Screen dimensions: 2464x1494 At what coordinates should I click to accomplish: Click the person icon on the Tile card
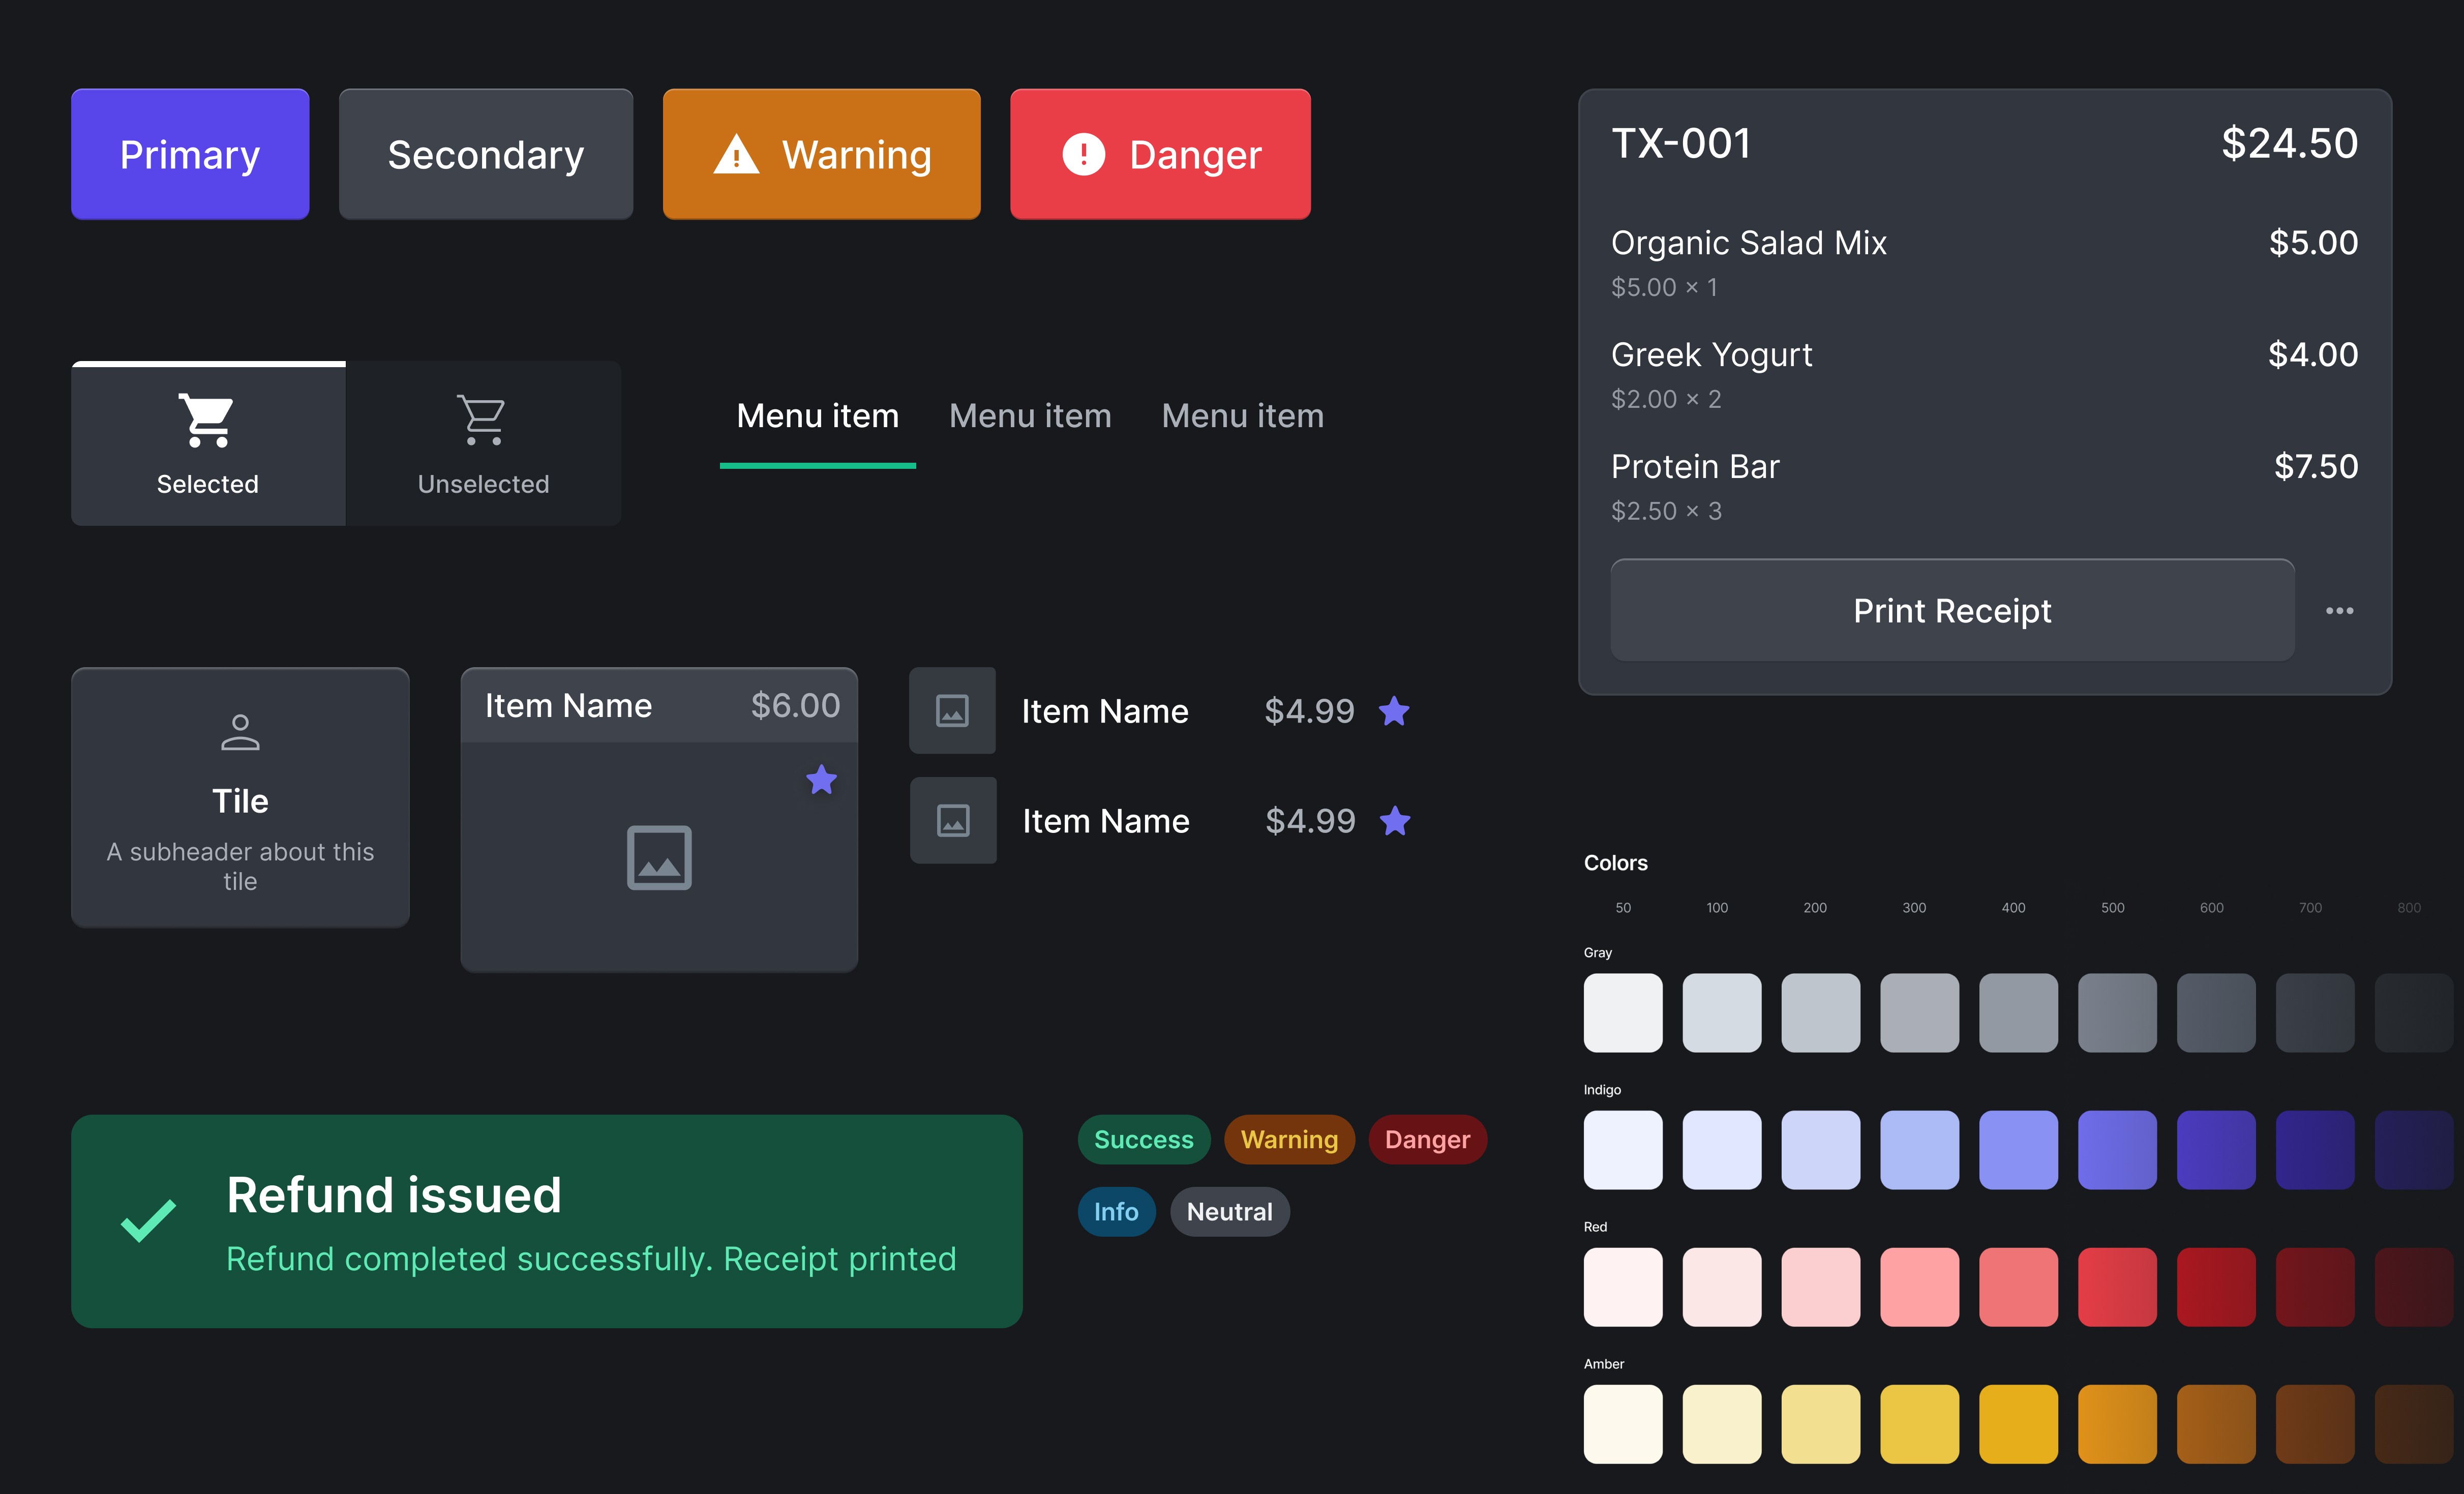[x=240, y=732]
